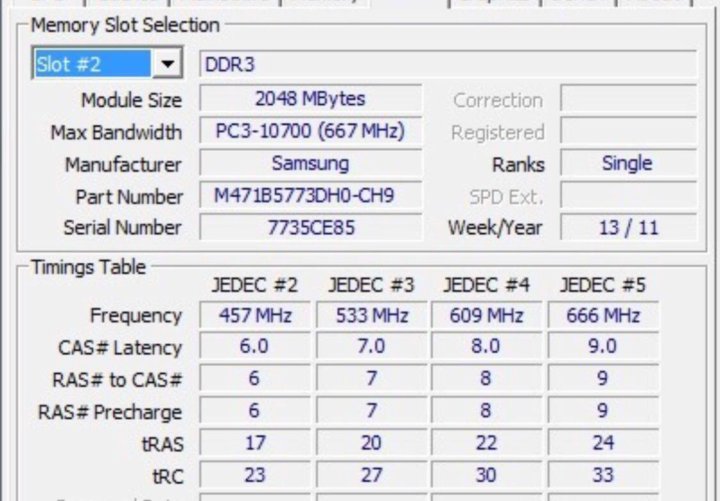Click the 666 MHz frequency cell

(x=603, y=315)
